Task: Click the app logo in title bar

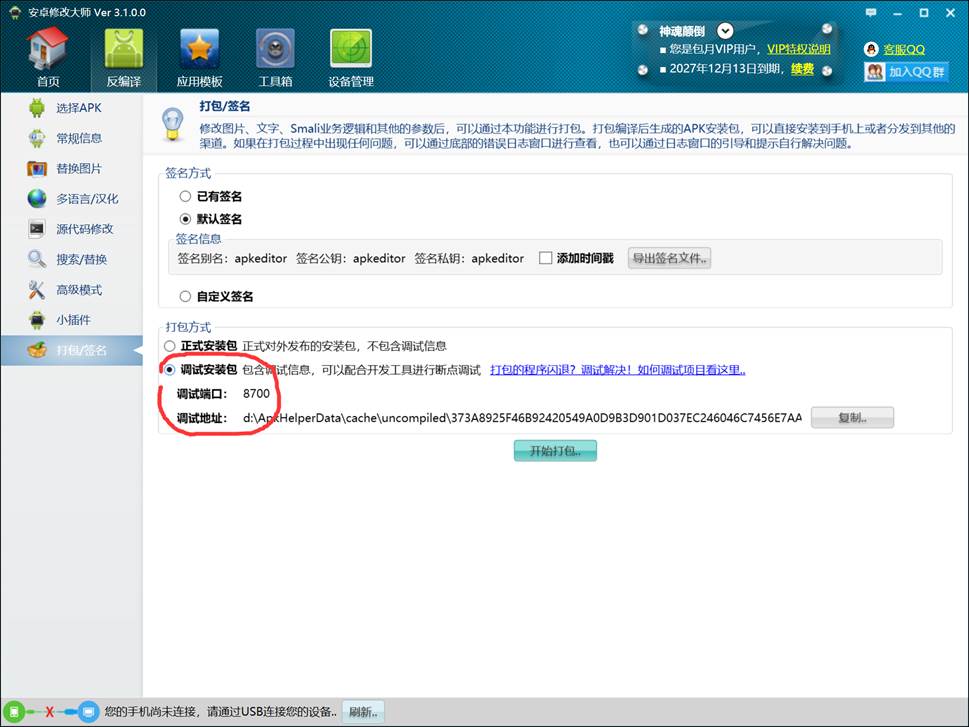Action: 15,12
